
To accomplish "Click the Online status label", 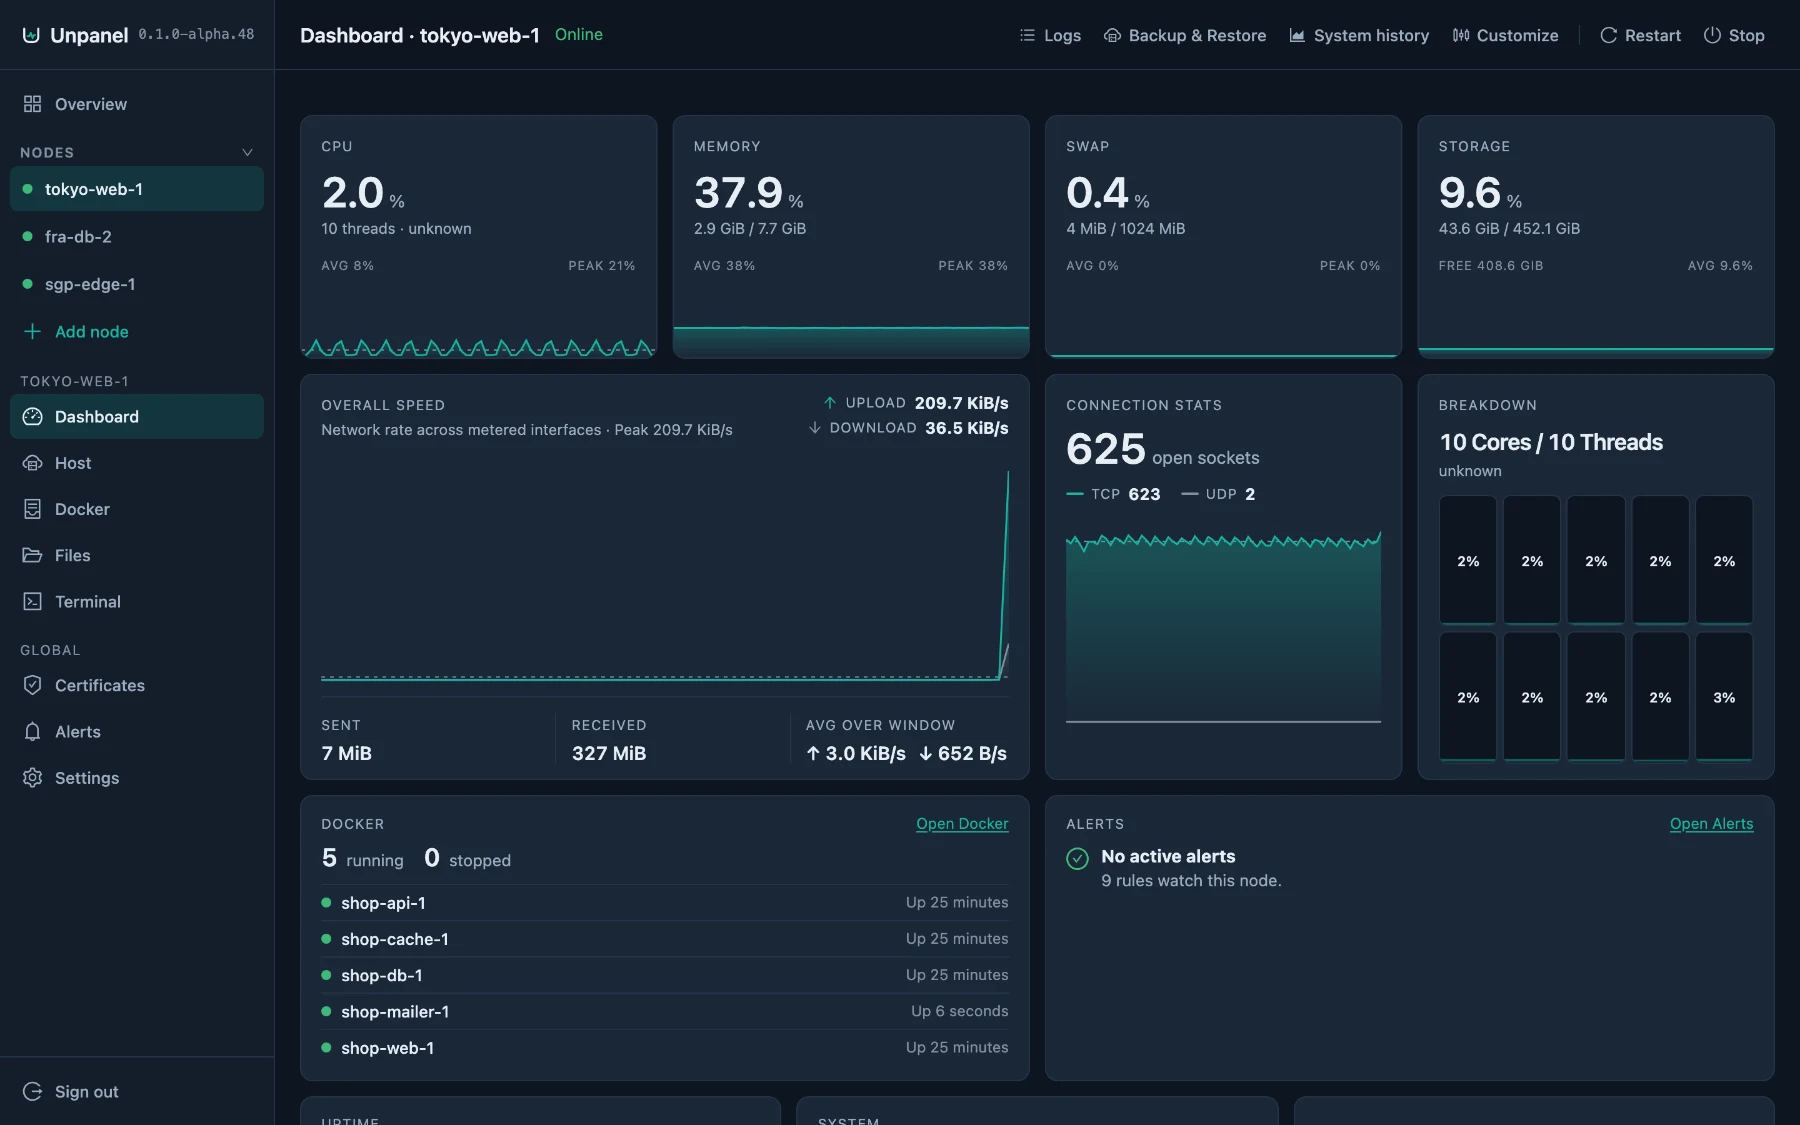I will click(x=579, y=34).
